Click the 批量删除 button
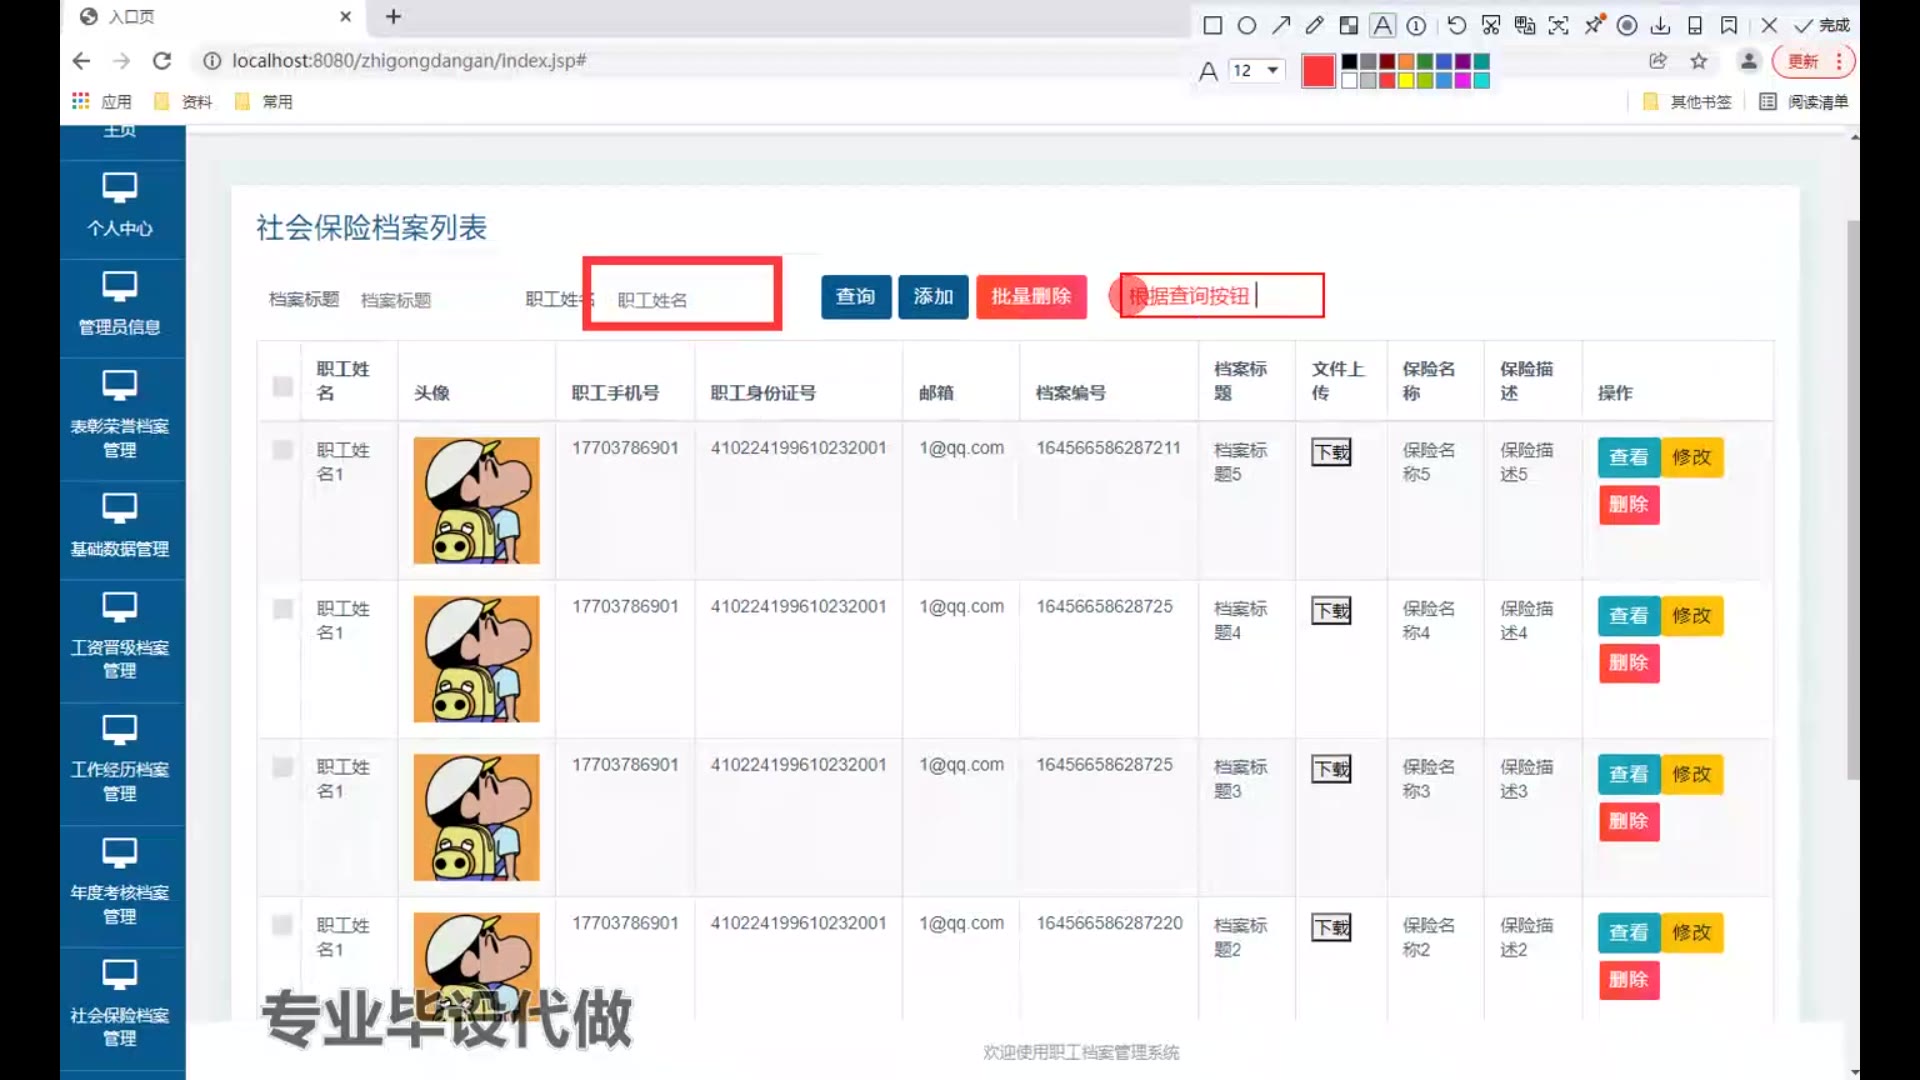Viewport: 1920px width, 1080px height. pos(1030,297)
